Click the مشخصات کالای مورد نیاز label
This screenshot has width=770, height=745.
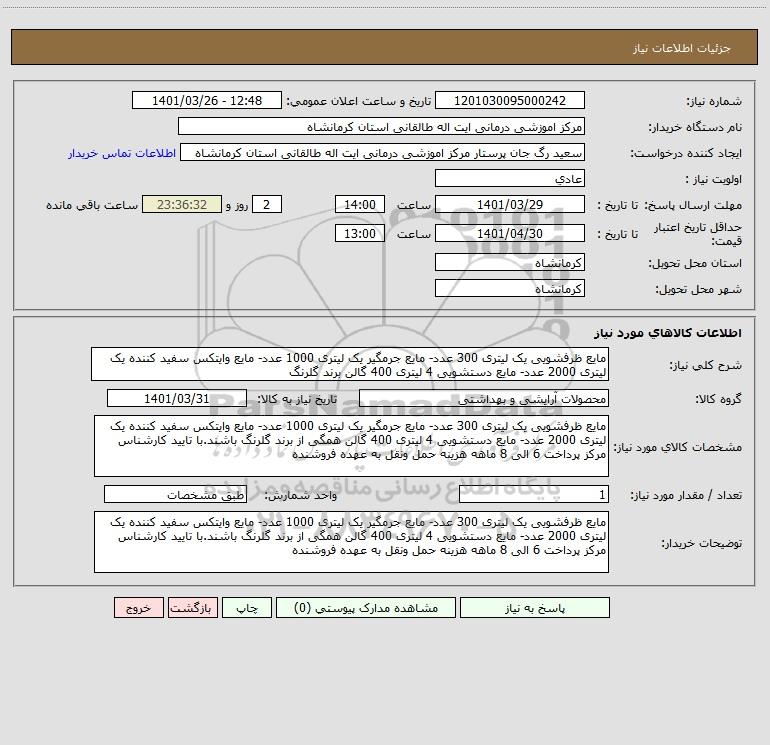678,447
